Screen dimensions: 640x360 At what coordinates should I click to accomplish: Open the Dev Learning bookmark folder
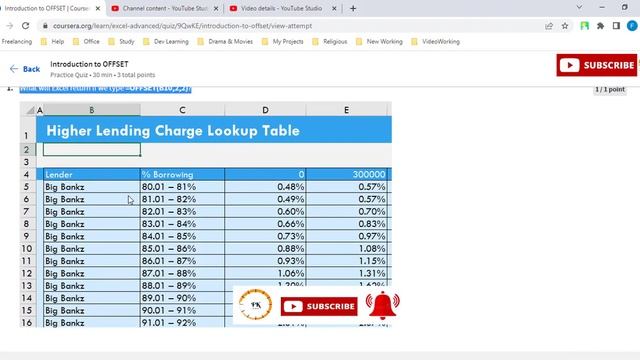pos(166,42)
